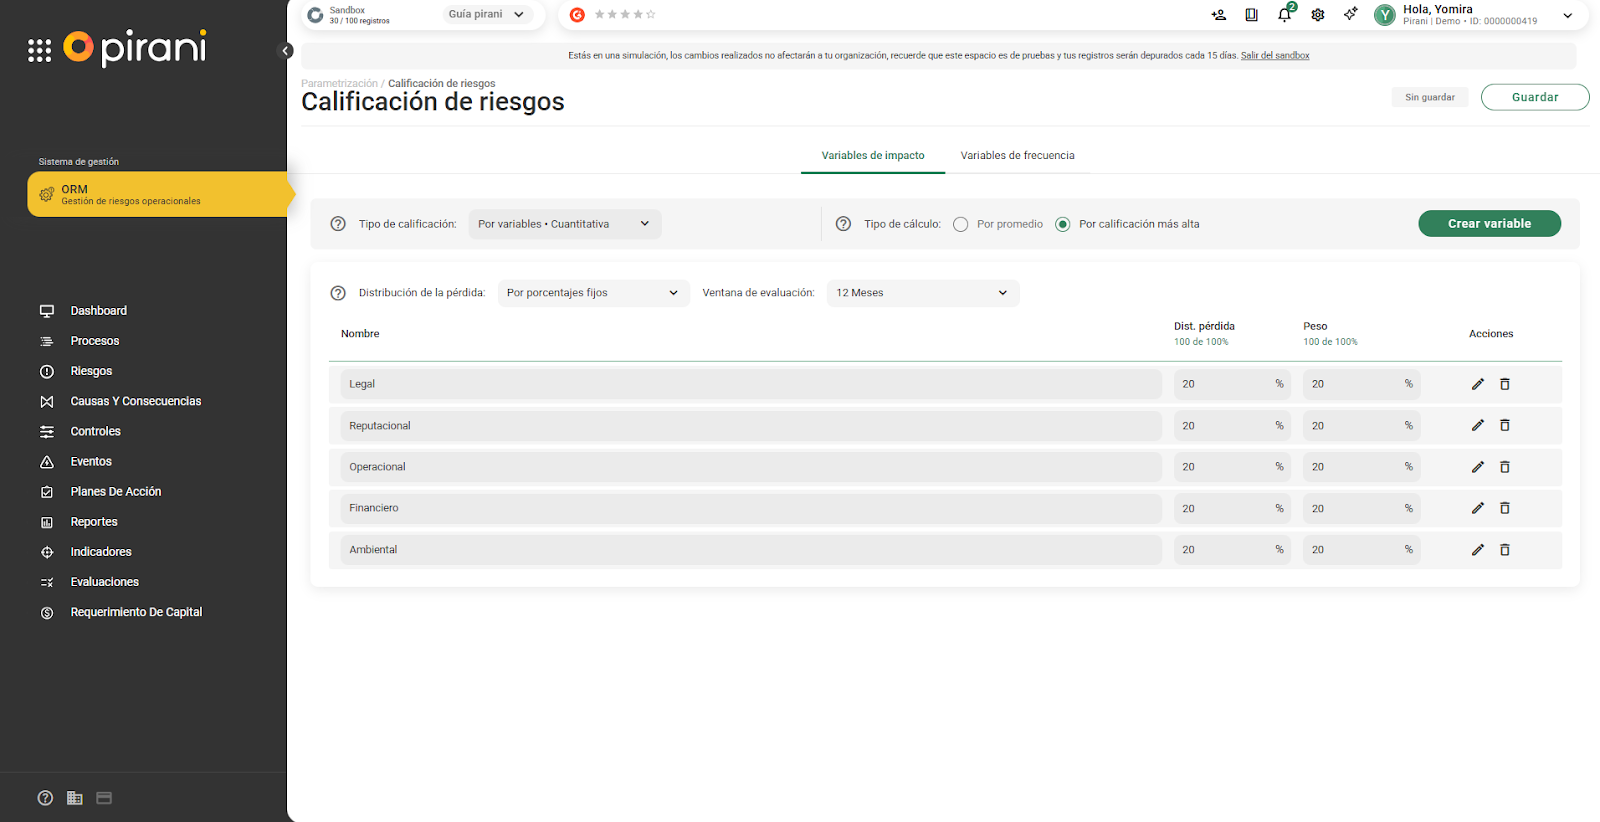Delete the Reputacional variable with trash icon
This screenshot has width=1600, height=822.
(1504, 425)
